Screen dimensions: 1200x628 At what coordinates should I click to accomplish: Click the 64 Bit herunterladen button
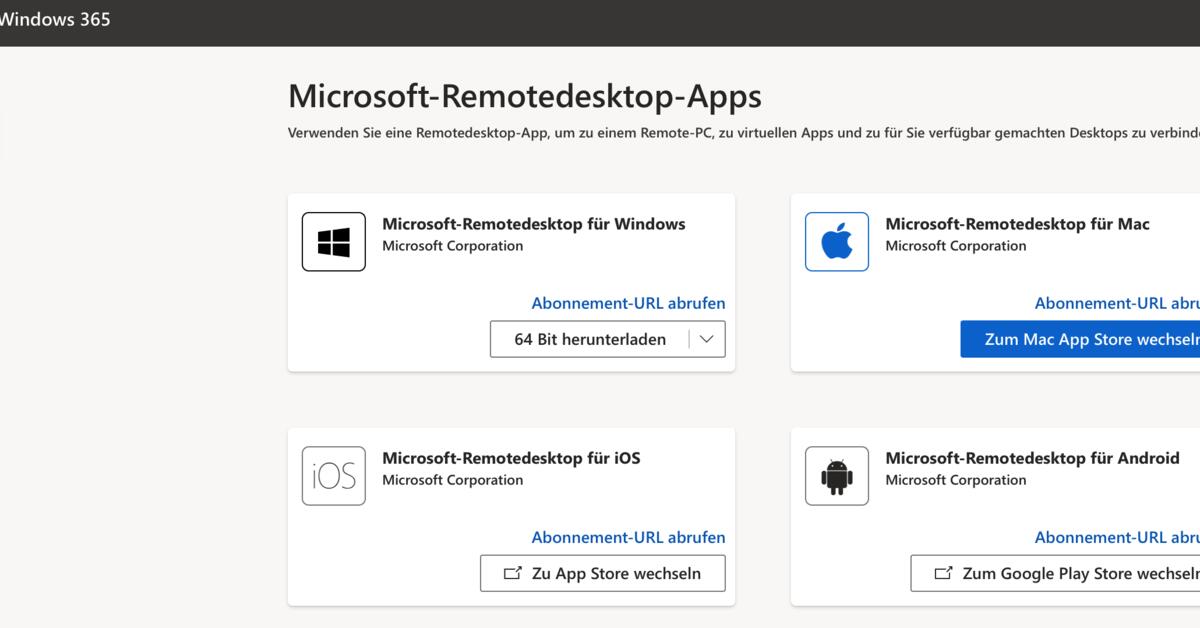(x=590, y=339)
